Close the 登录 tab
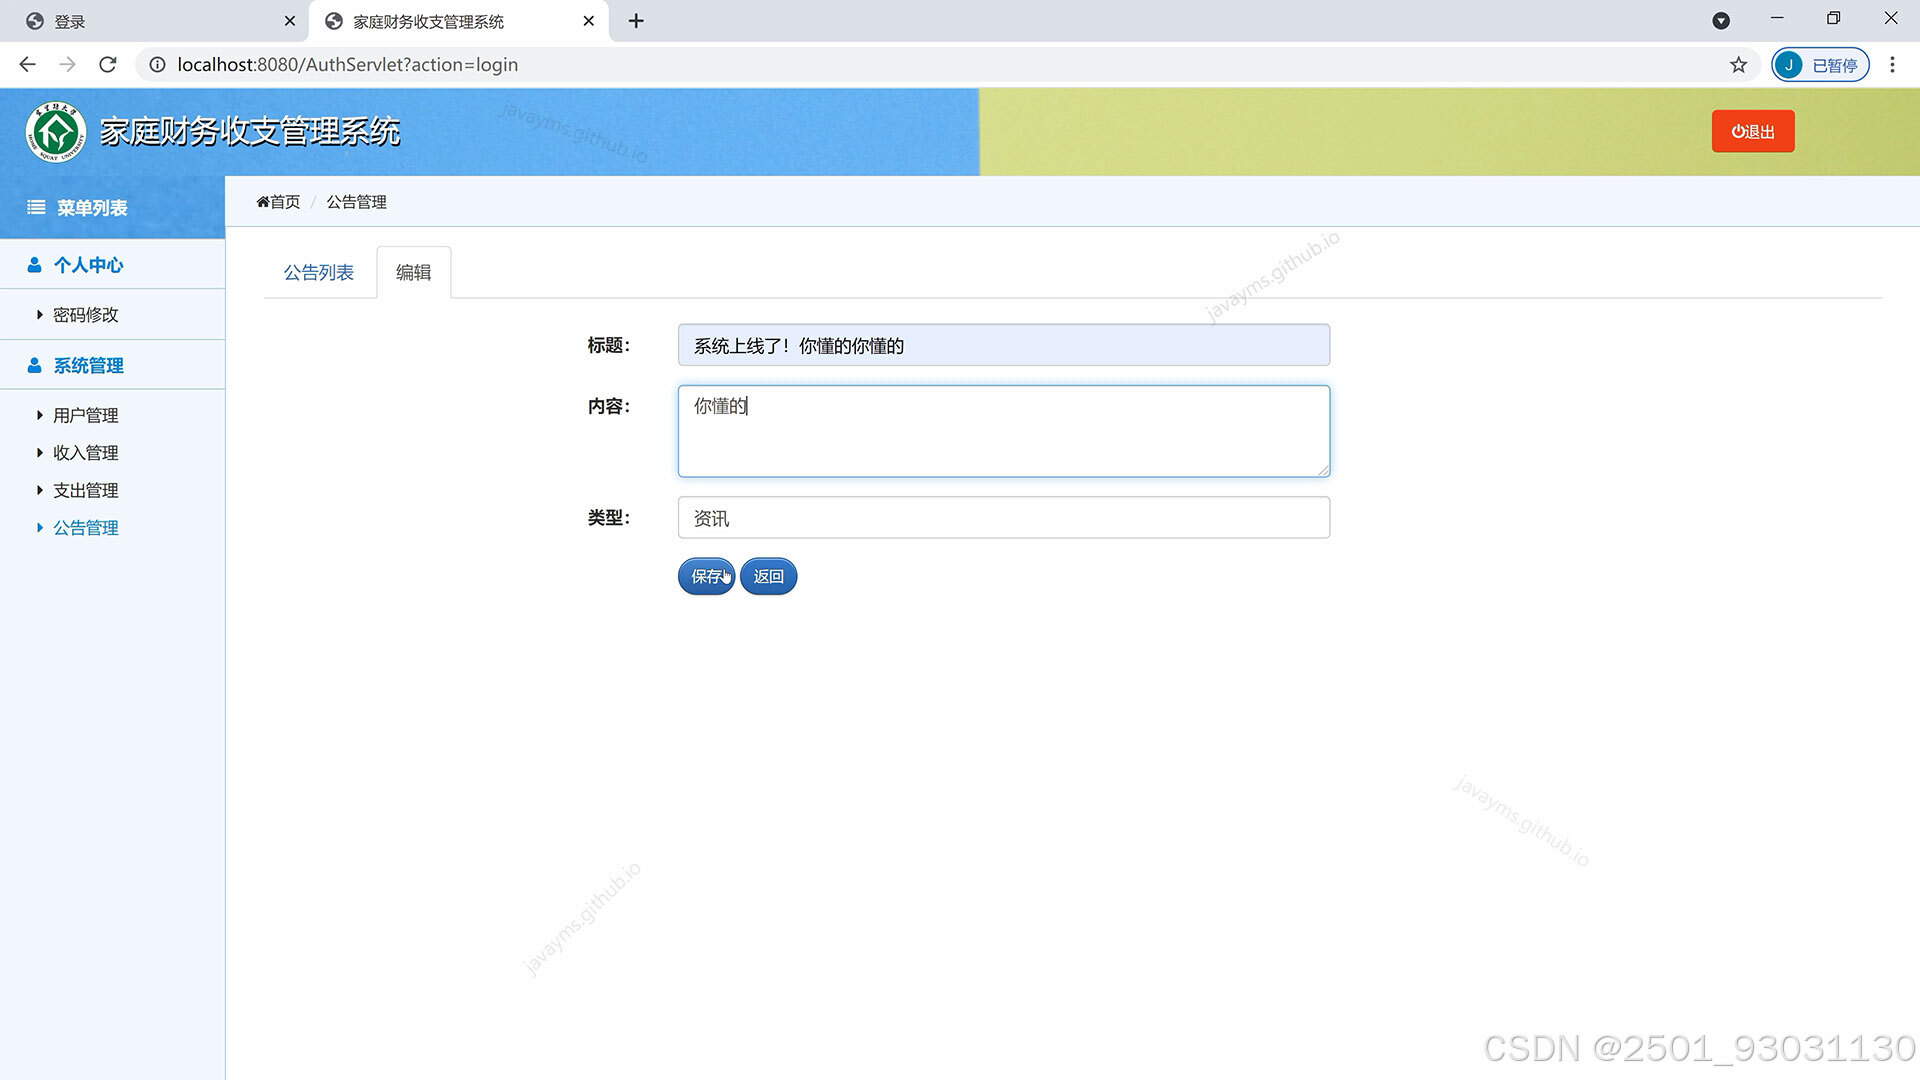Viewport: 1920px width, 1080px height. 290,20
